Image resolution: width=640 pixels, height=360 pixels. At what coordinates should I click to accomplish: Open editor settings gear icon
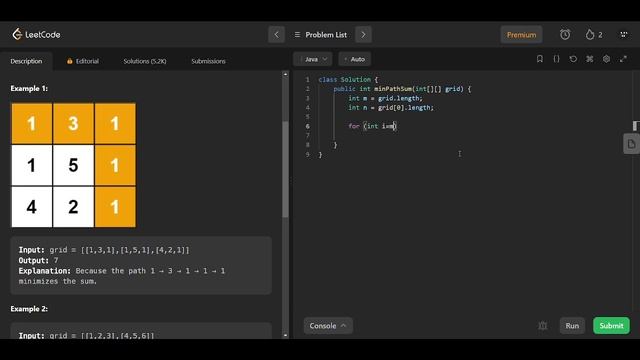click(x=607, y=59)
